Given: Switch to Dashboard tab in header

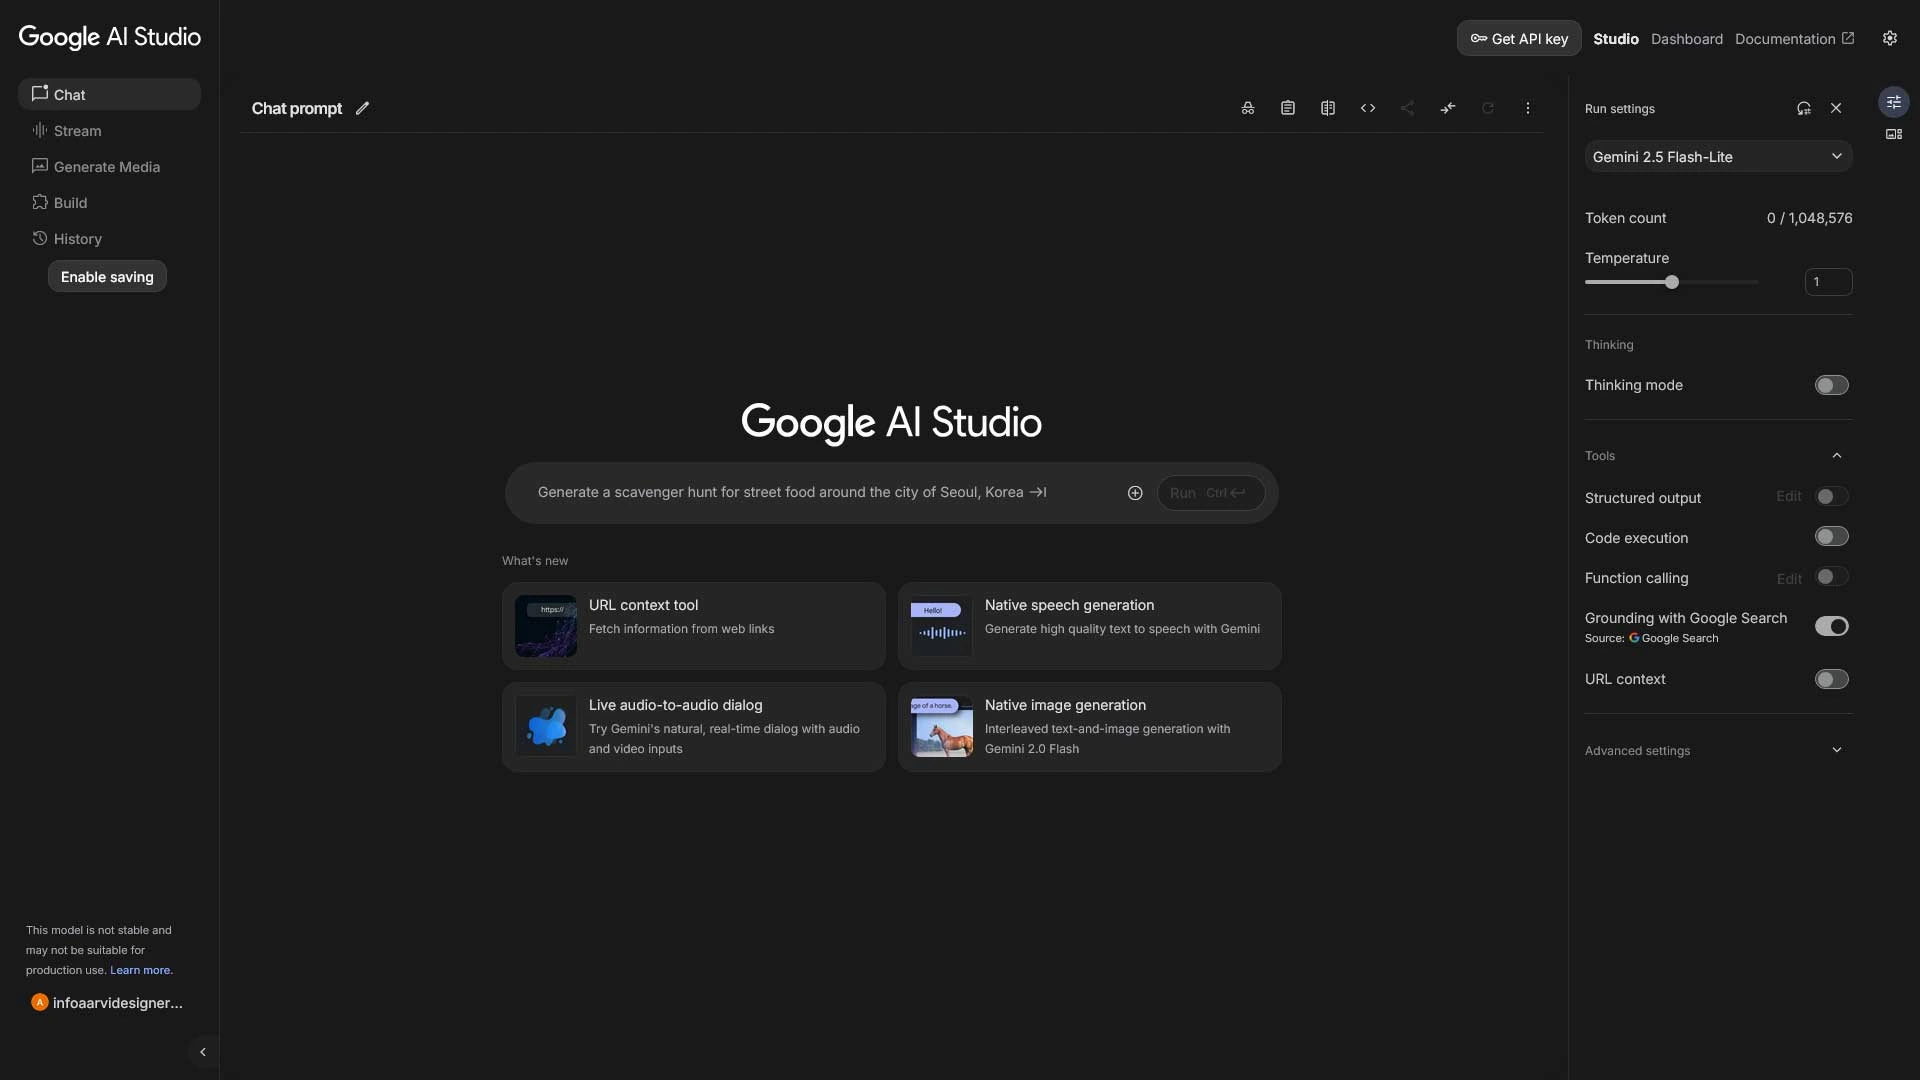Looking at the screenshot, I should point(1686,38).
